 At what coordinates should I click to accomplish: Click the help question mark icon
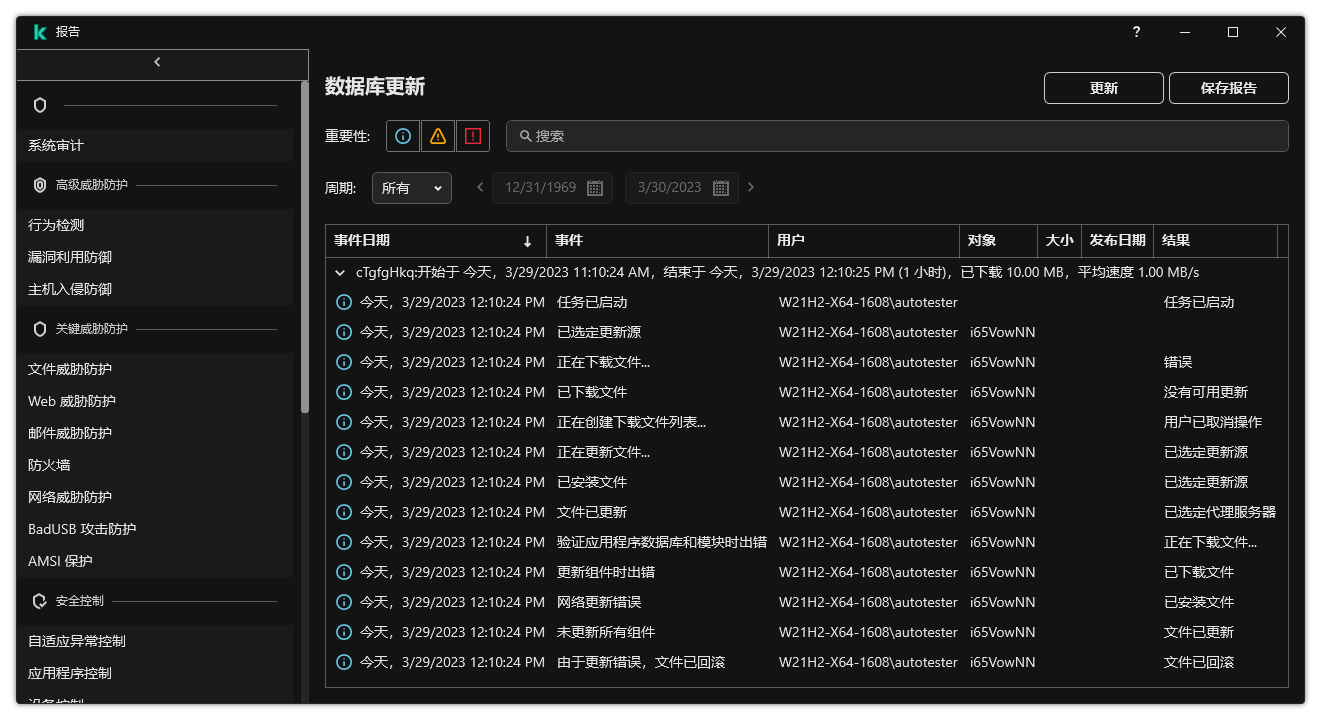coord(1135,32)
